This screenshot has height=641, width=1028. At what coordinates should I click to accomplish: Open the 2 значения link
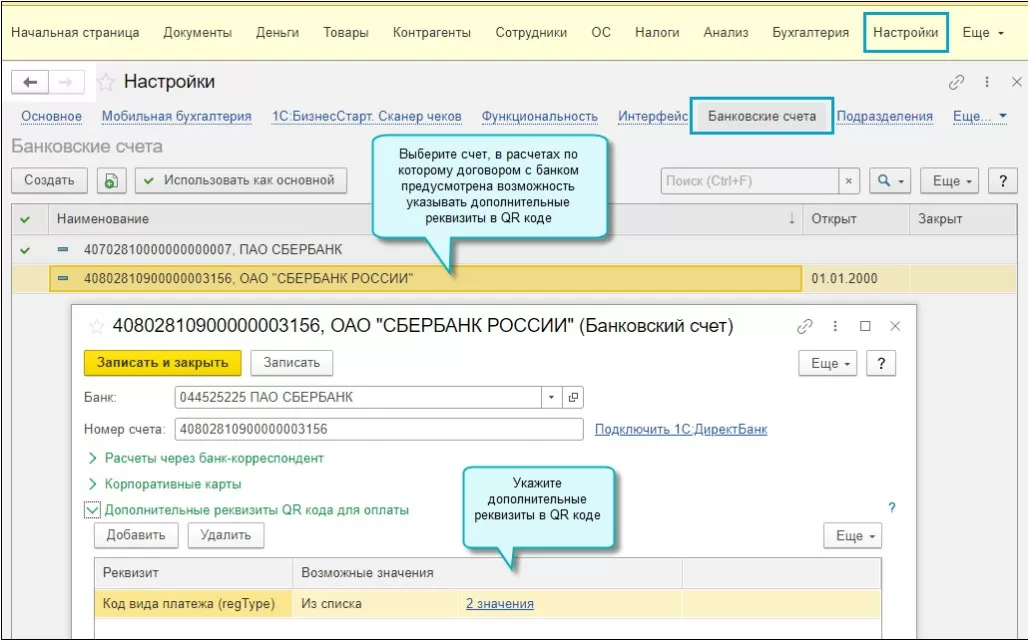500,604
